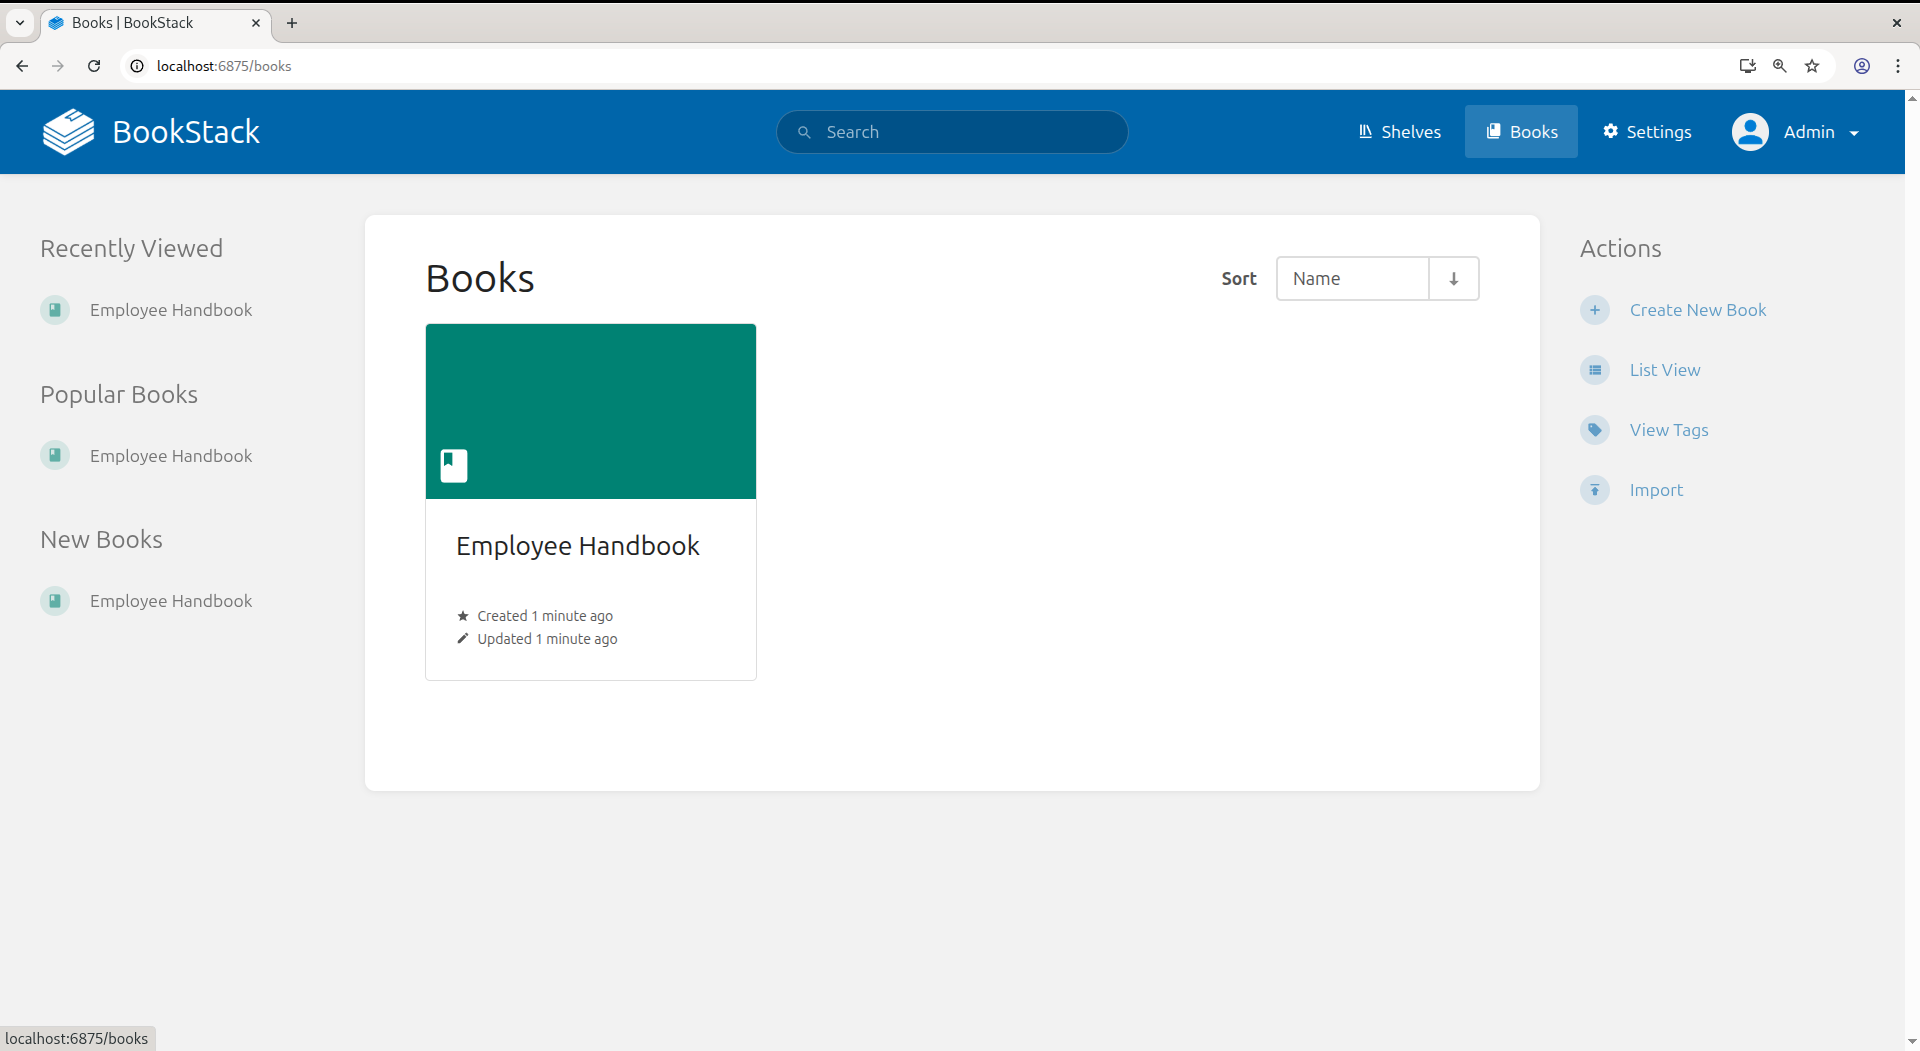Click the browser forward arrow

click(58, 66)
